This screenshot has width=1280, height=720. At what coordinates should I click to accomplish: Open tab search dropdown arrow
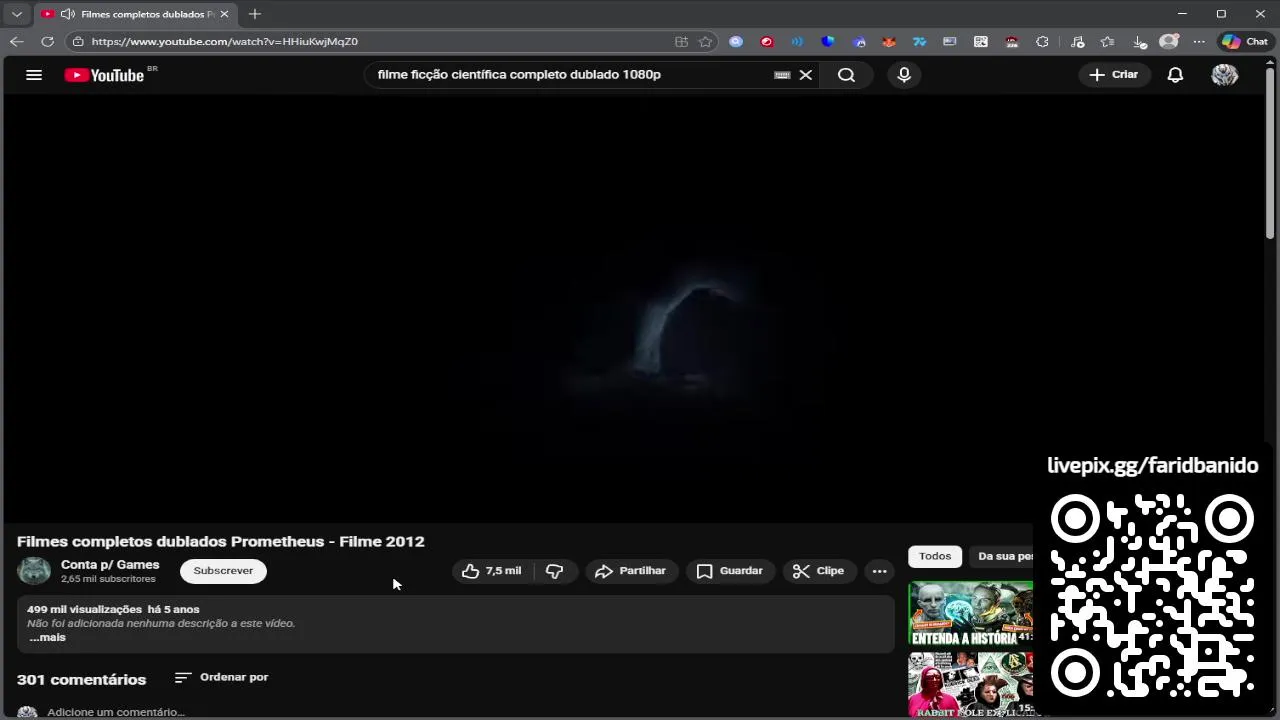pos(17,14)
